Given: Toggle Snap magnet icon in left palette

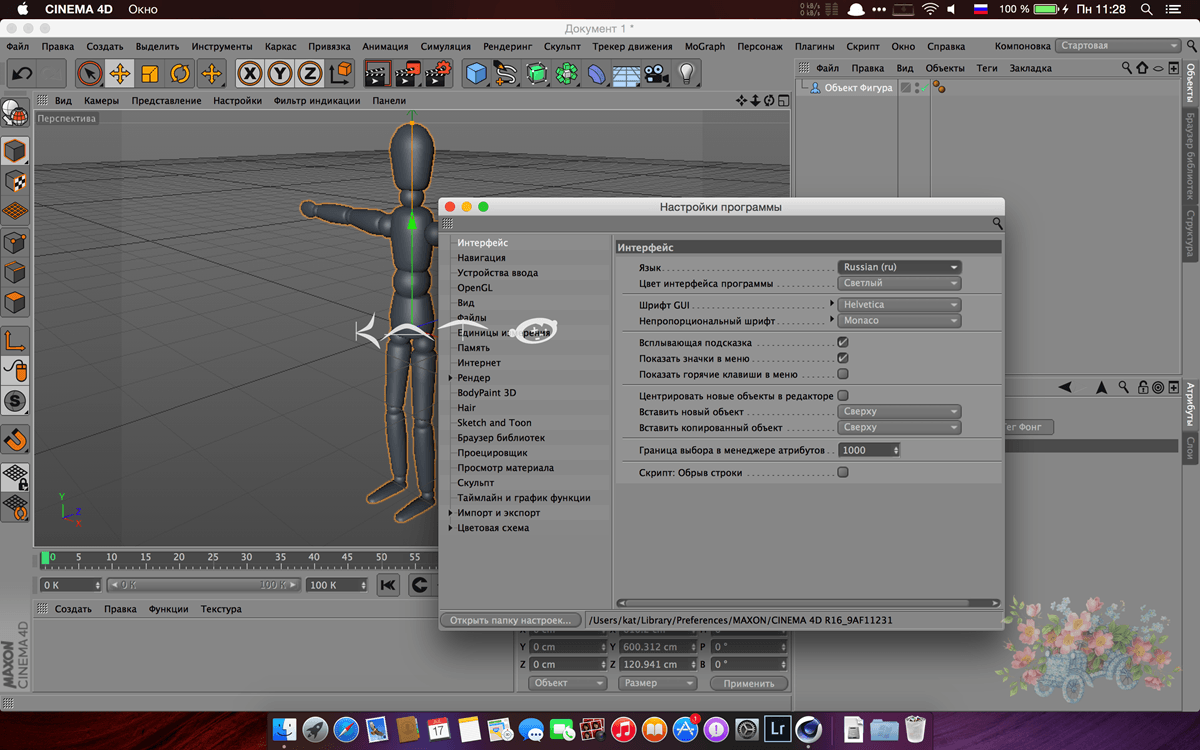Looking at the screenshot, I should tap(15, 439).
